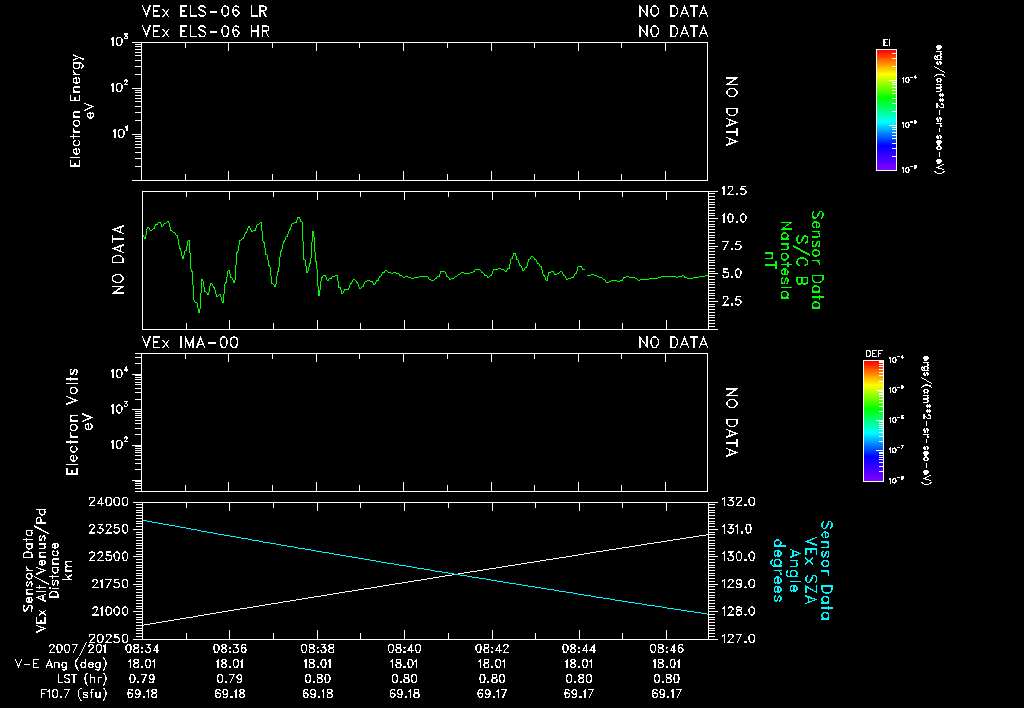This screenshot has width=1024, height=708.
Task: Select the 'Electron Energy eV' axis label
Action: [x=82, y=111]
